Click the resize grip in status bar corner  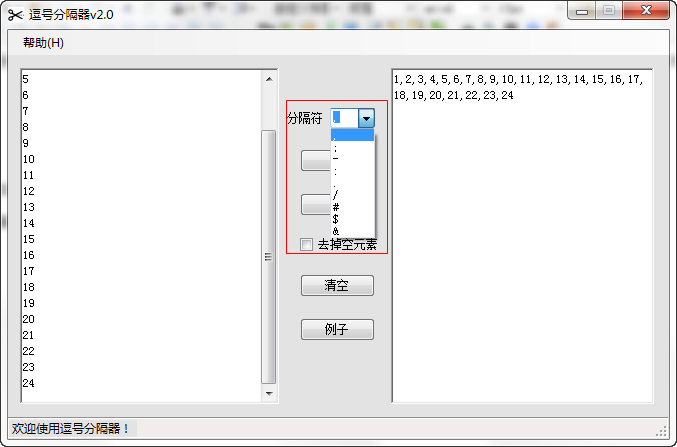(x=661, y=431)
